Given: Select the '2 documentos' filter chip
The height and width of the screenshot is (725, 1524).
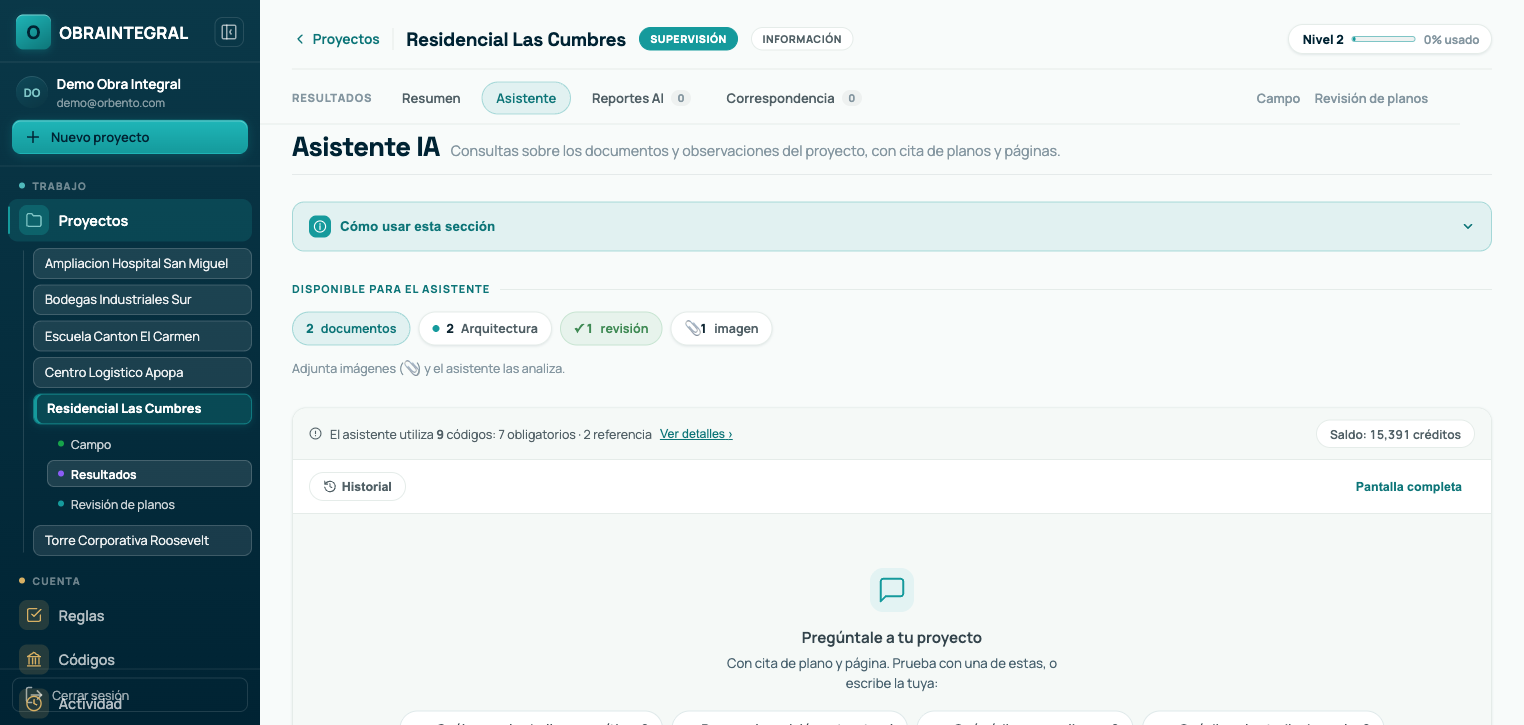Looking at the screenshot, I should pos(351,328).
